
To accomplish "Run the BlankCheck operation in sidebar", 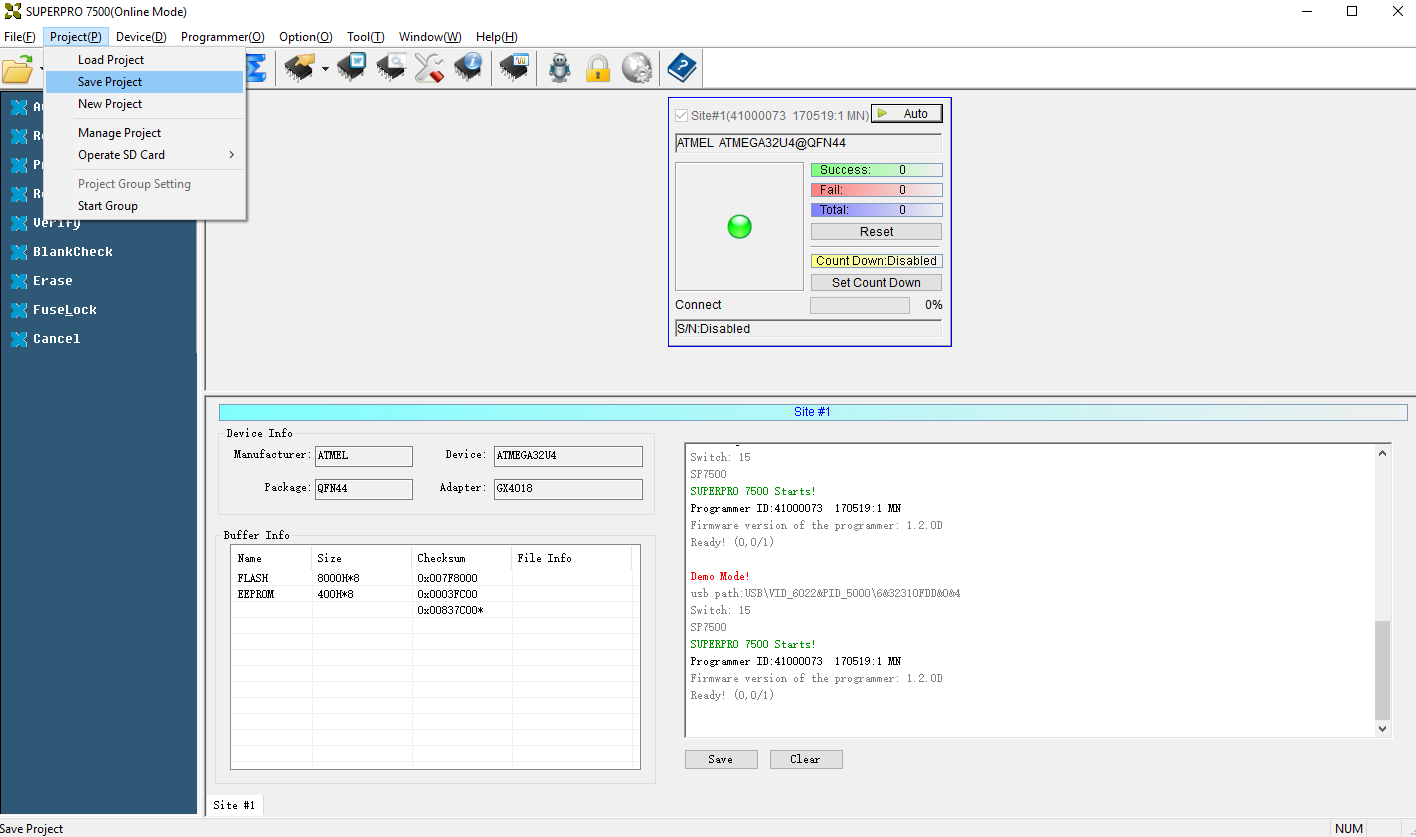I will [72, 252].
